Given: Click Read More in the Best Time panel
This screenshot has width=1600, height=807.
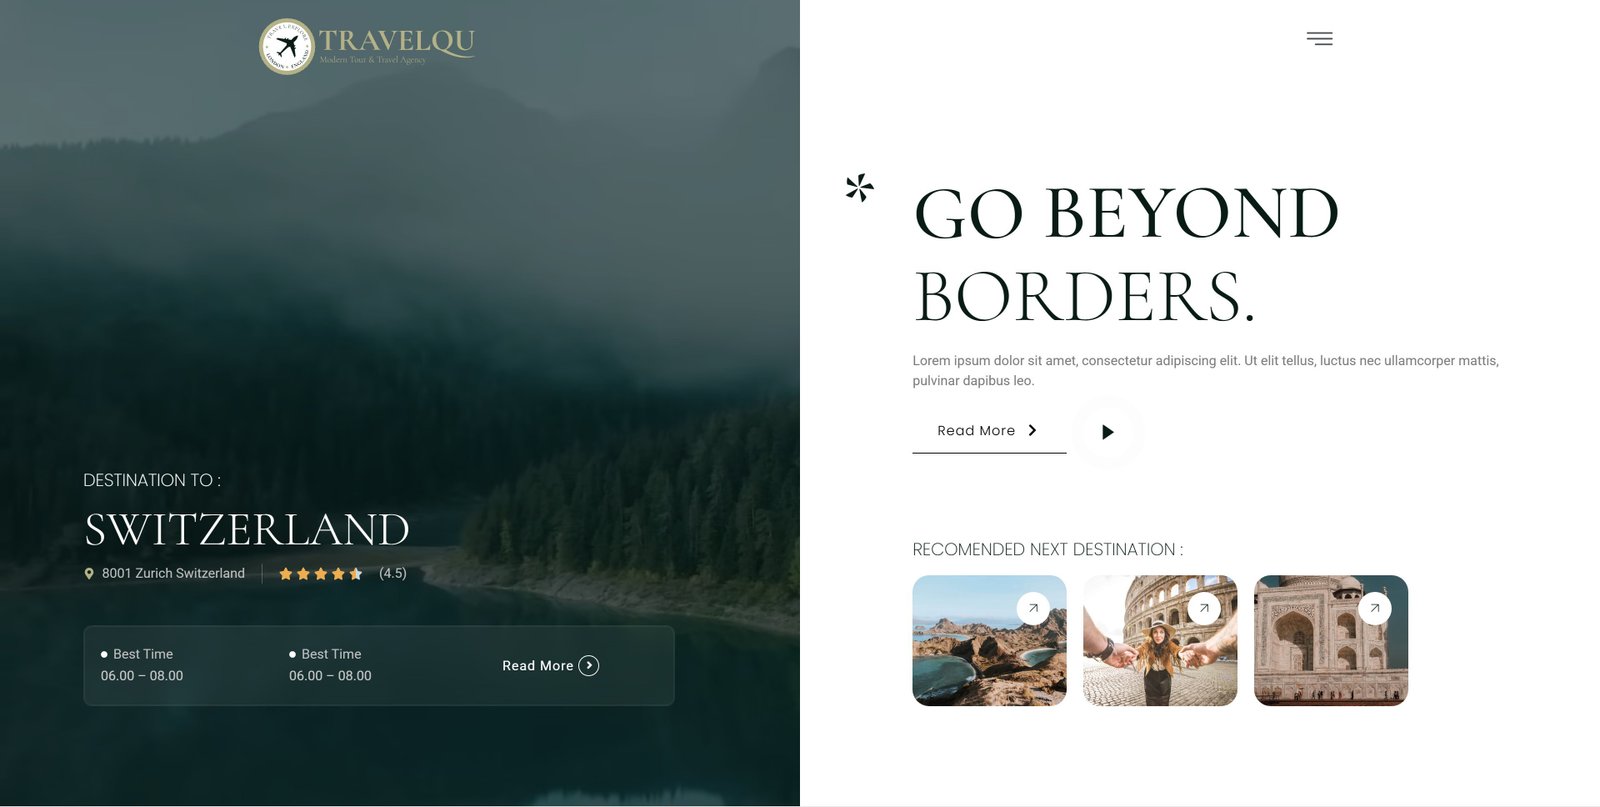Looking at the screenshot, I should [x=537, y=666].
